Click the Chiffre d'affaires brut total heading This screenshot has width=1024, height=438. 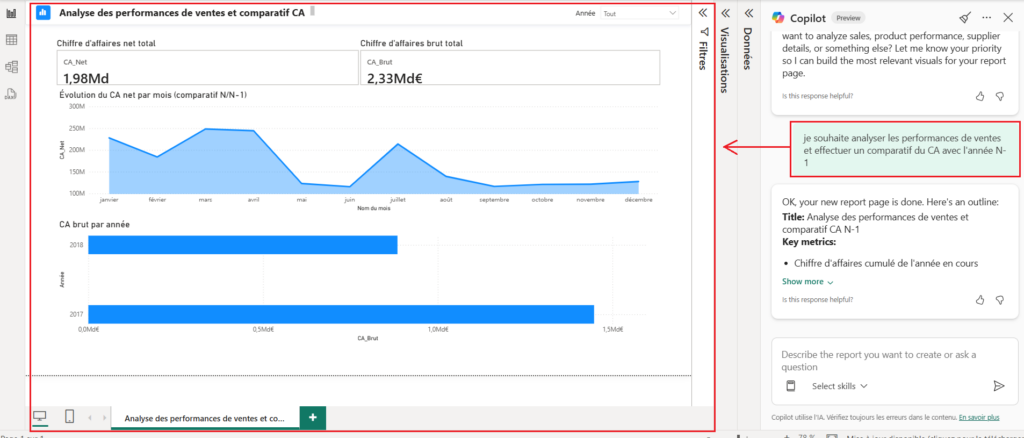tap(411, 44)
